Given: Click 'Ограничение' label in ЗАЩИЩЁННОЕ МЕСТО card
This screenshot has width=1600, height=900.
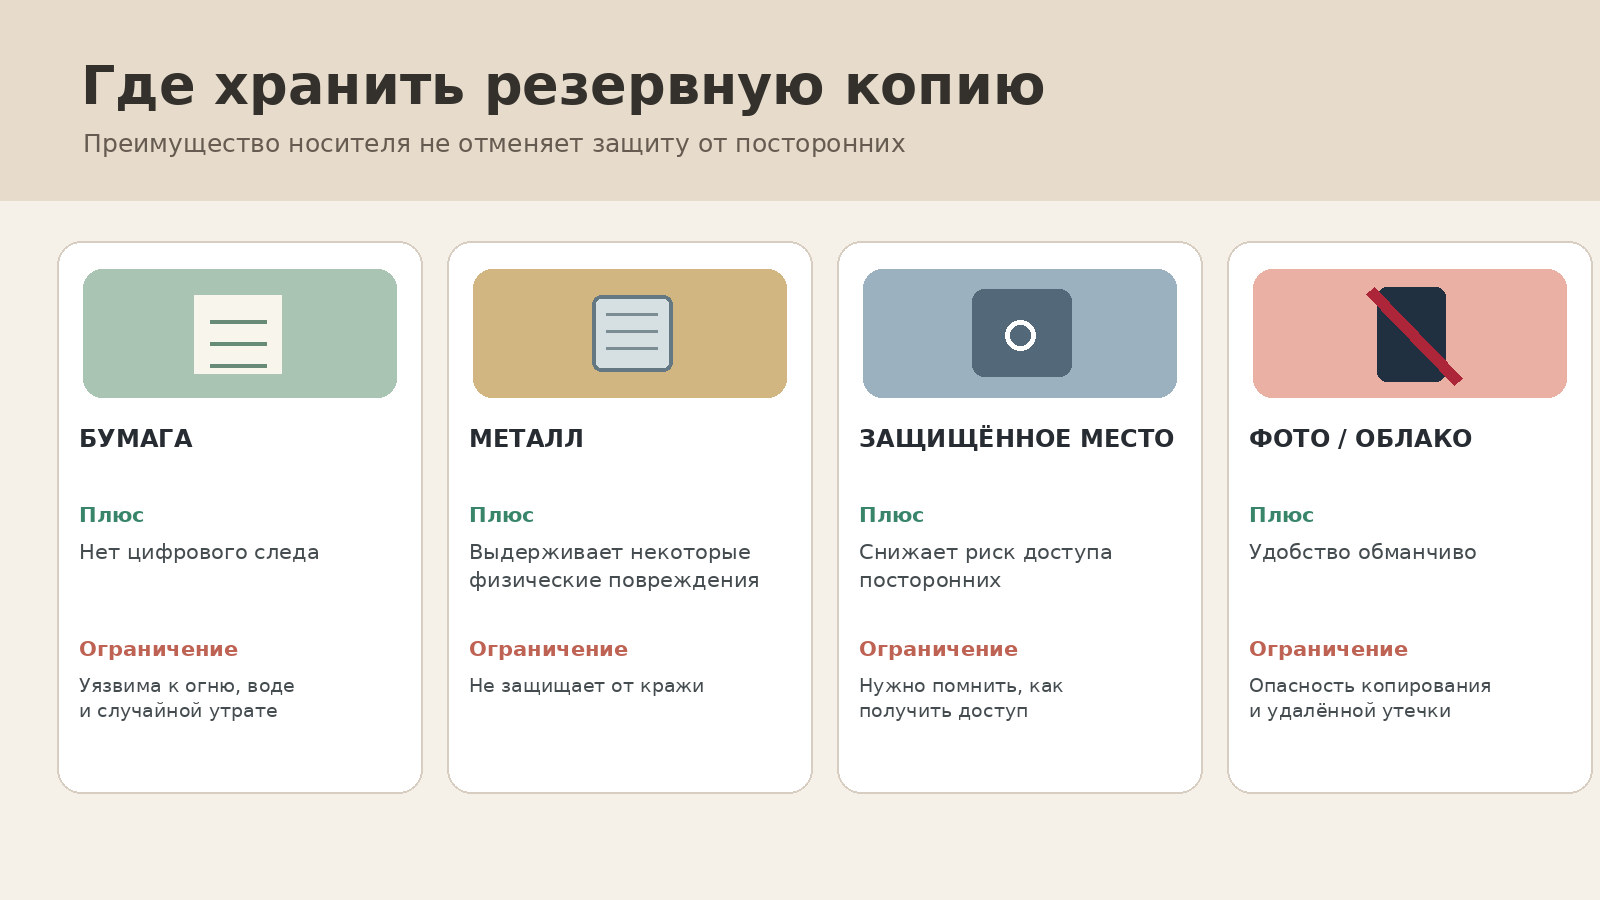Looking at the screenshot, I should (x=939, y=649).
